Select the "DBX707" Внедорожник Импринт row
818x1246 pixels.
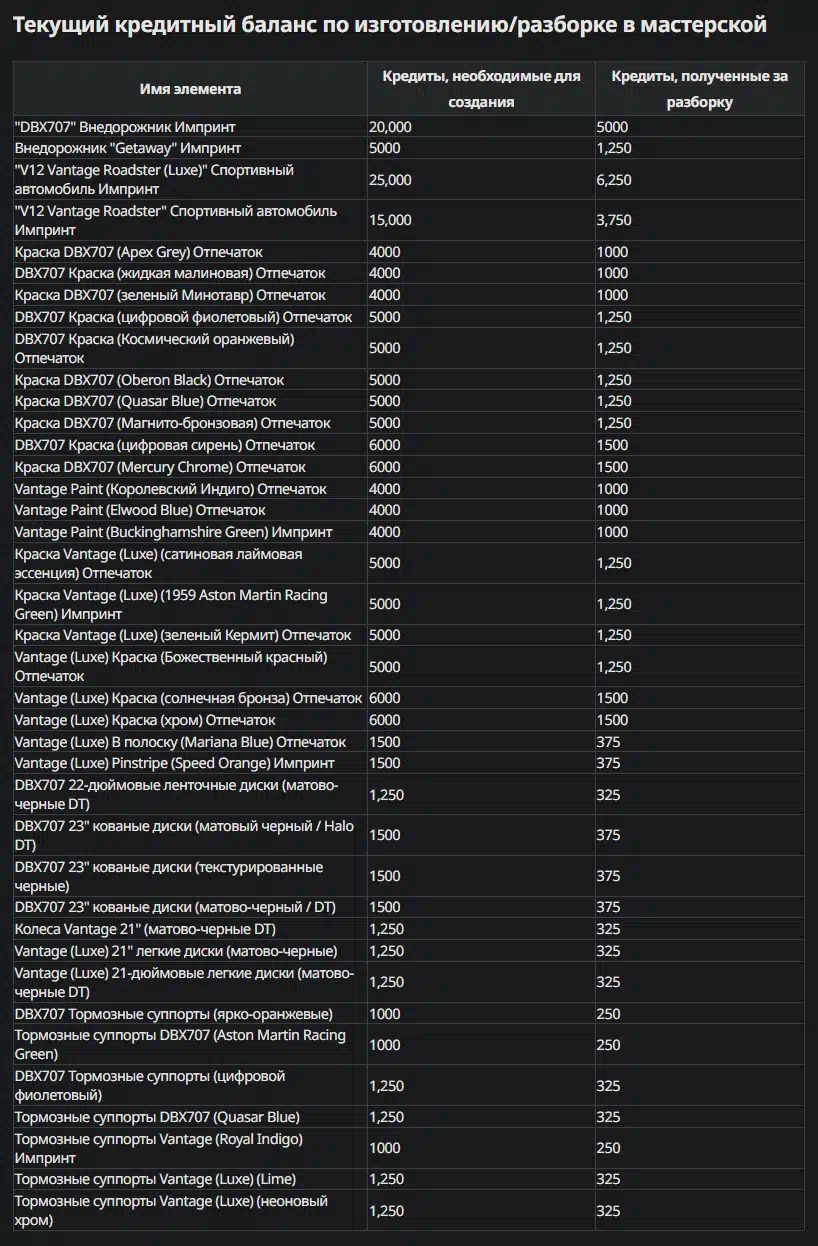[x=409, y=127]
